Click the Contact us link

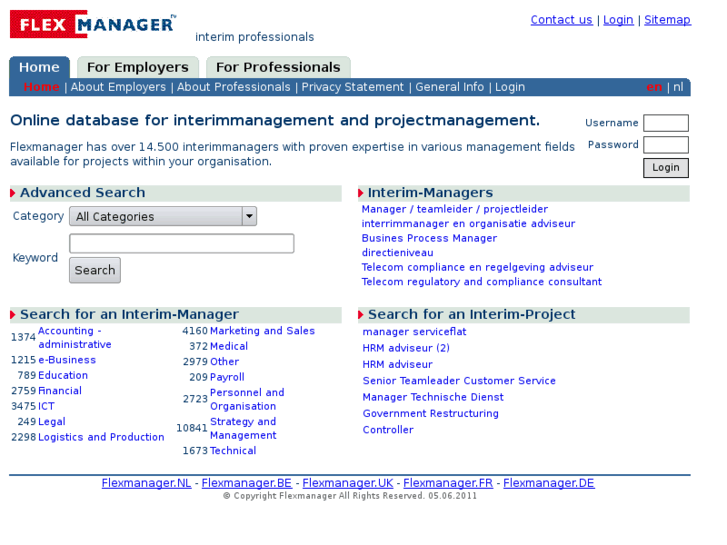point(561,20)
